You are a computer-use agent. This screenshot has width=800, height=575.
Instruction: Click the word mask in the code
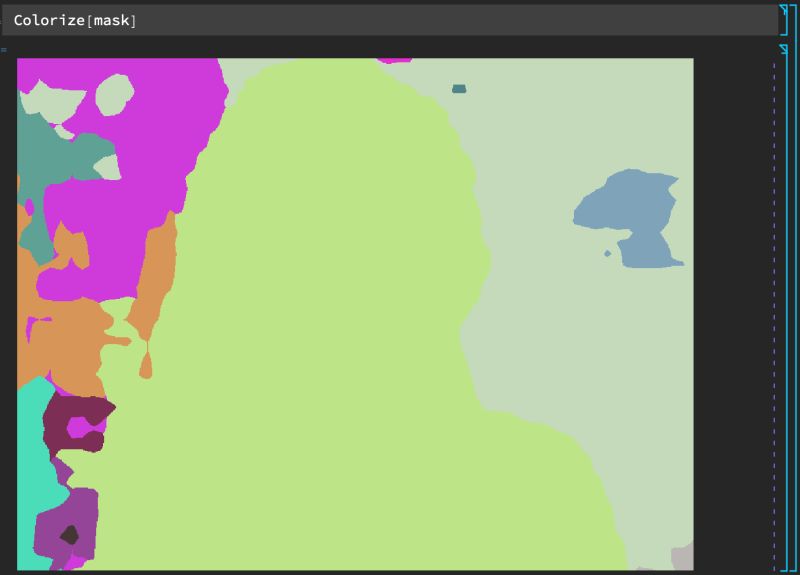(x=112, y=20)
